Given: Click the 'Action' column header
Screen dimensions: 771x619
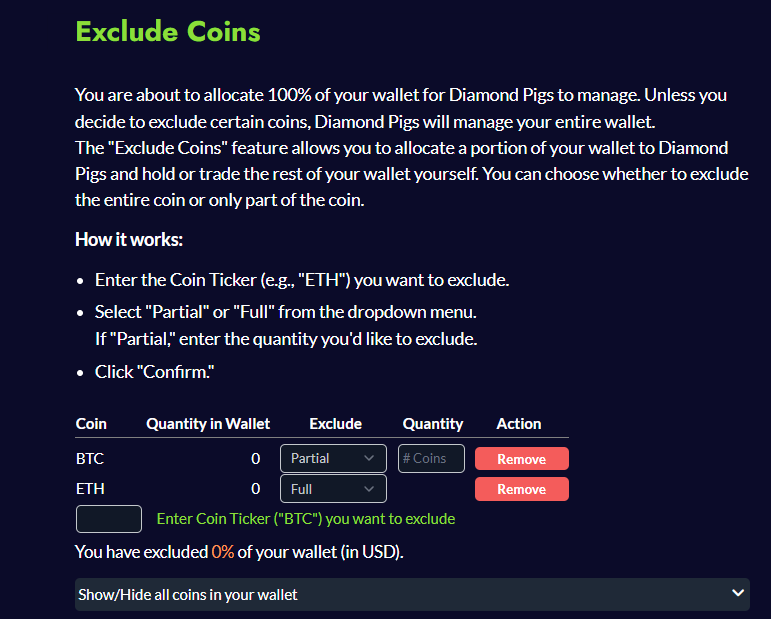Looking at the screenshot, I should coord(518,424).
